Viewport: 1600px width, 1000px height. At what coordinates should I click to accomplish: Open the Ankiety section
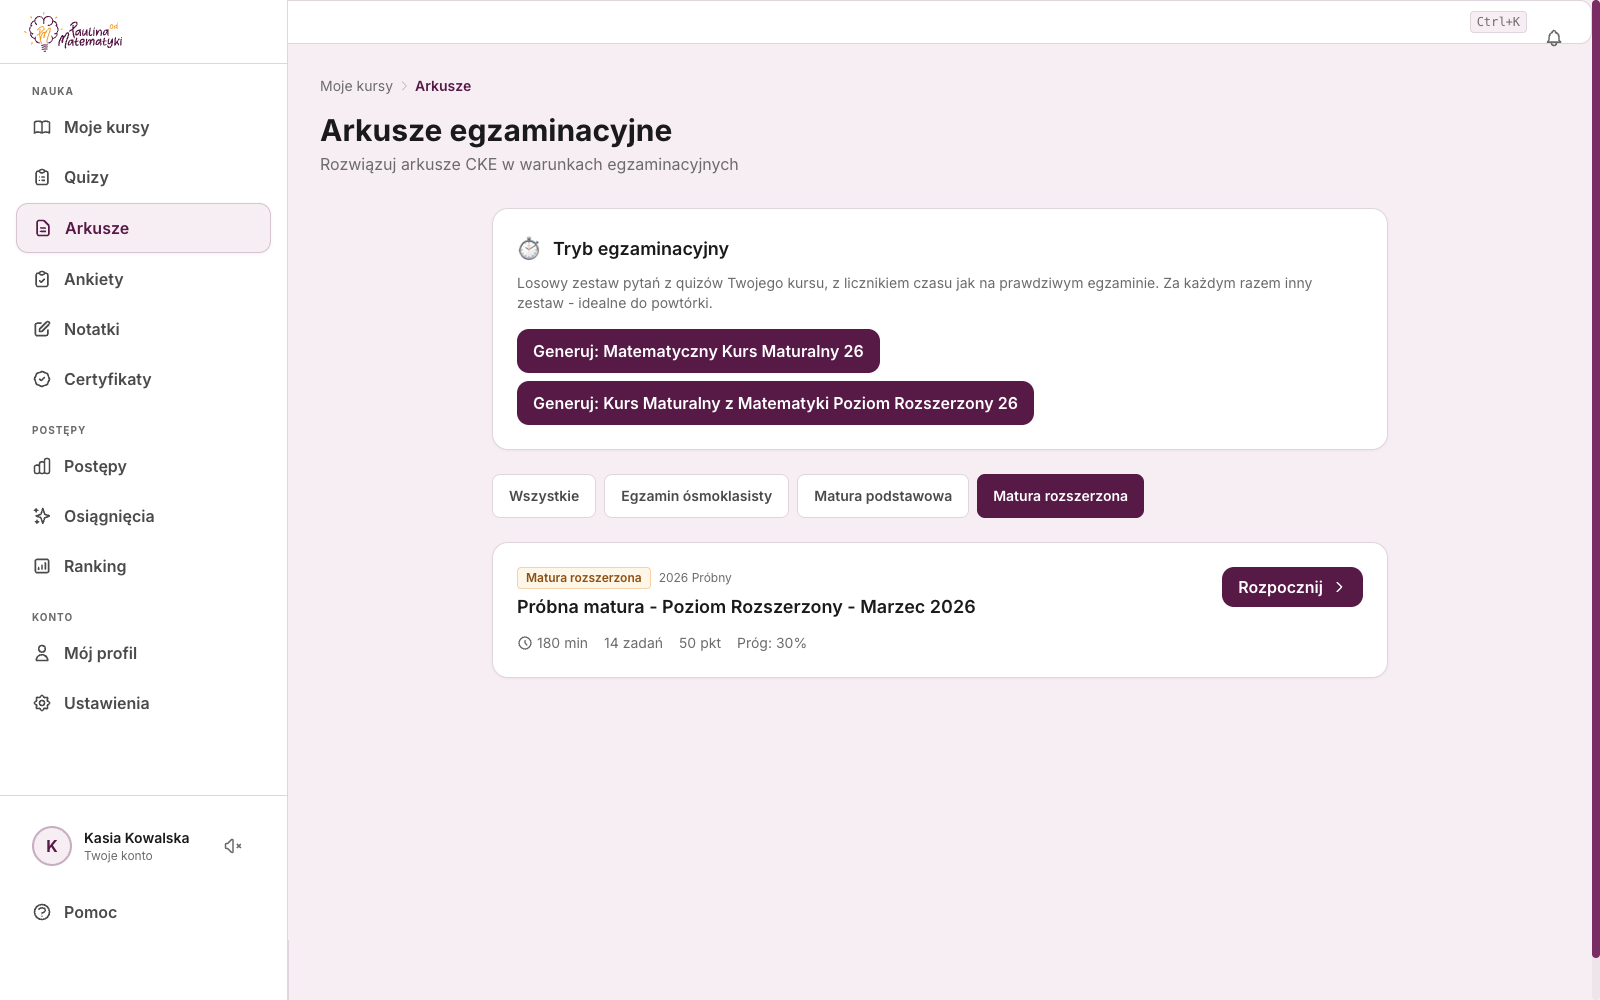click(x=143, y=279)
